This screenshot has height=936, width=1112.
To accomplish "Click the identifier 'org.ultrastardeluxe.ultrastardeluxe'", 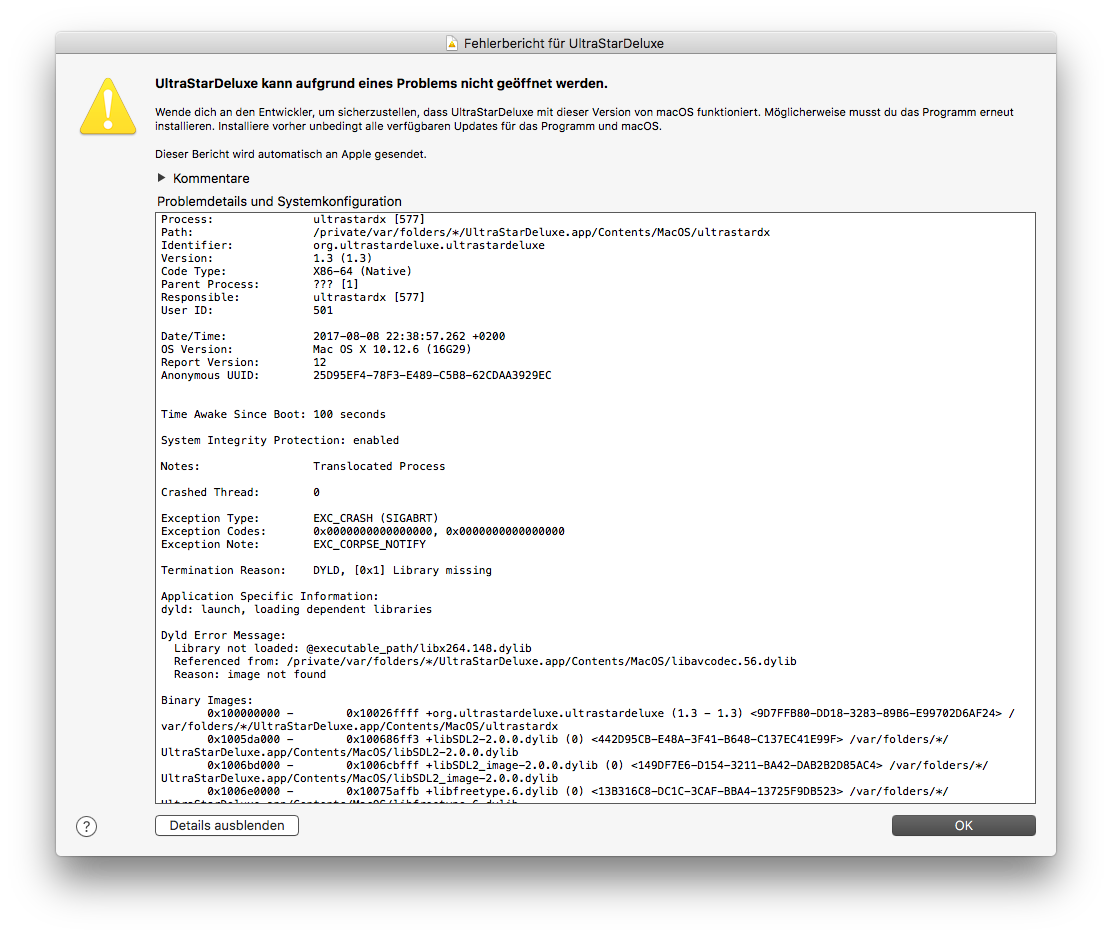I will tap(429, 245).
